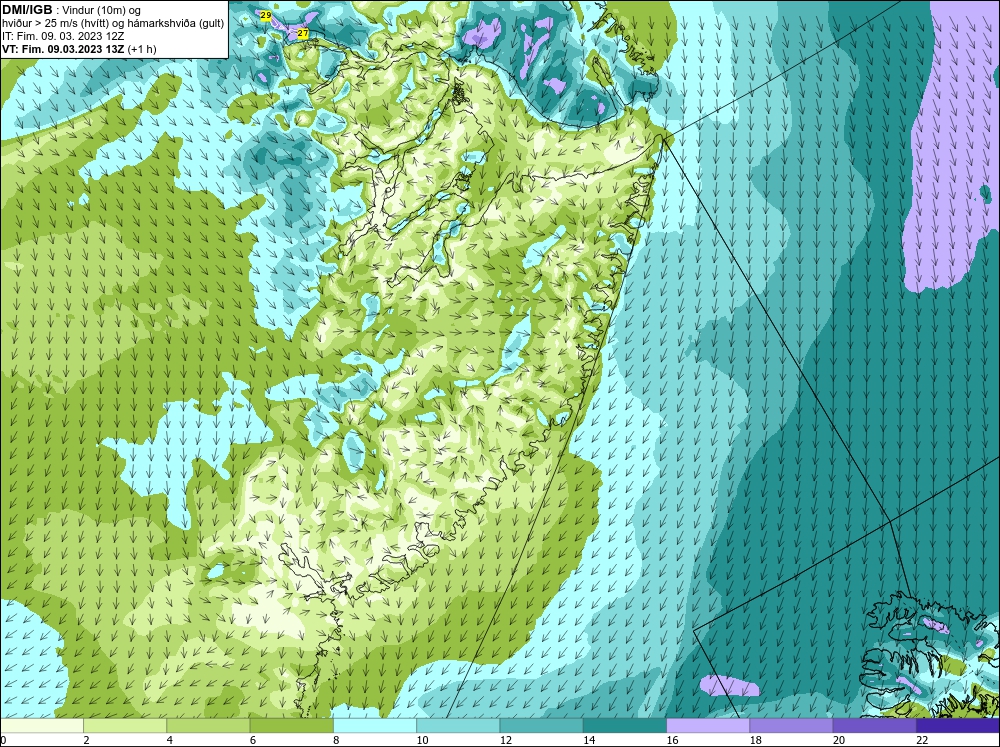The height and width of the screenshot is (747, 1000).
Task: Pick the darkest purple swatch above 22
Action: (x=958, y=726)
